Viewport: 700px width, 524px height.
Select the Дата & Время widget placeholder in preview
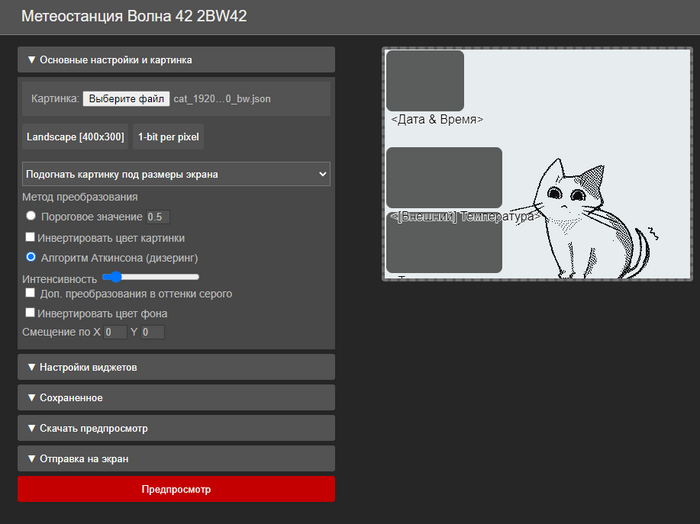(425, 81)
